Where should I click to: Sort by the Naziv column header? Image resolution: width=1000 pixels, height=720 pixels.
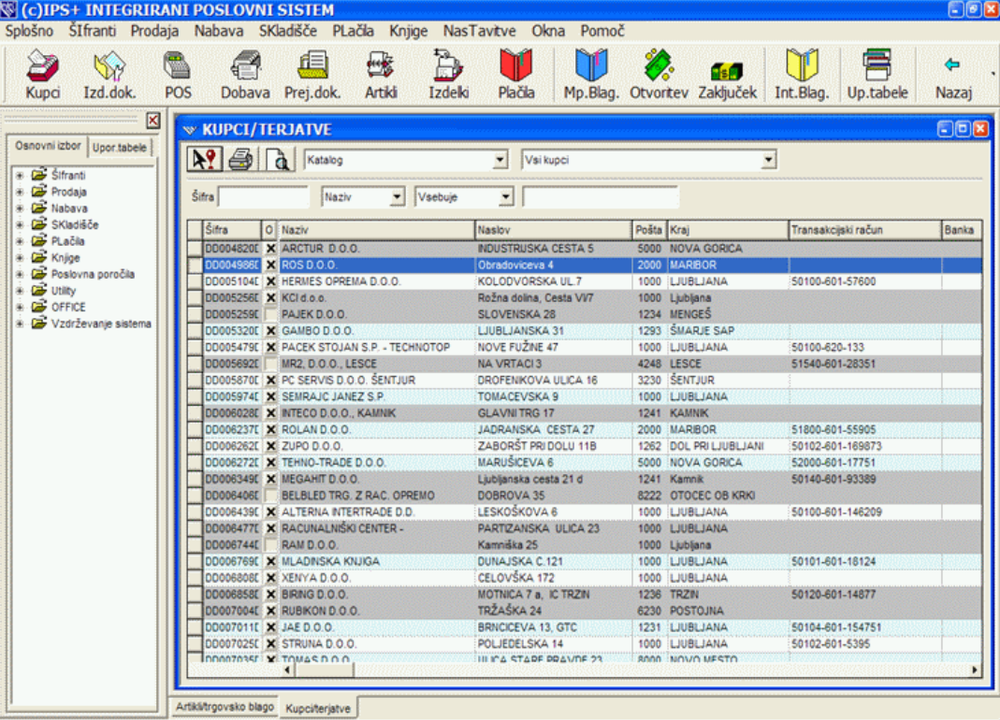coord(376,230)
